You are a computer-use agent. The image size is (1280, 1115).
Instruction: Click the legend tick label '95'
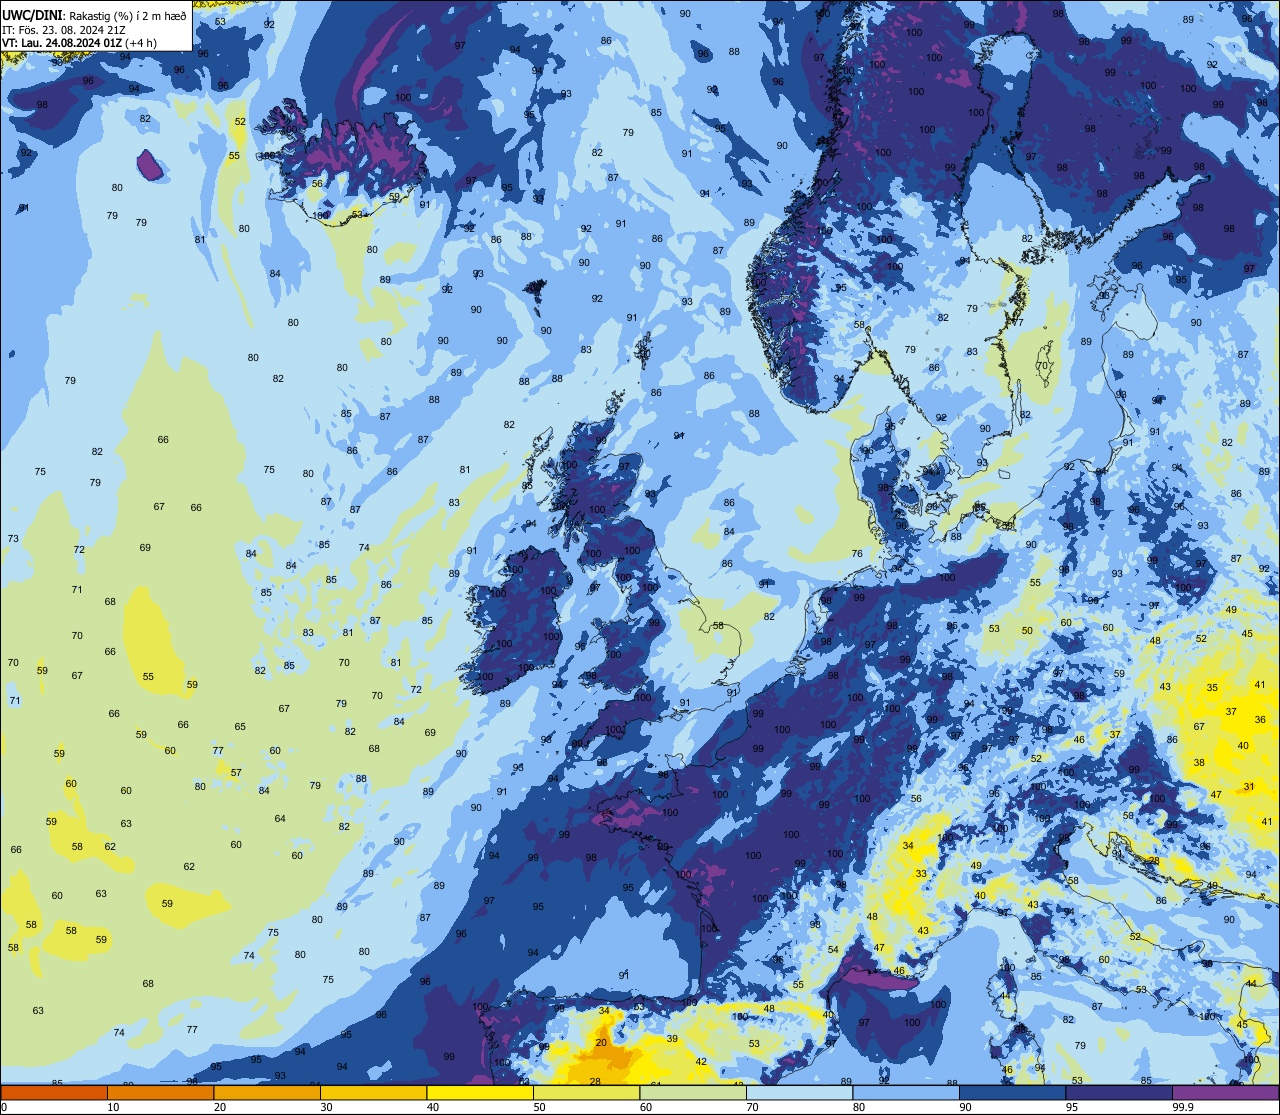(x=1072, y=1107)
